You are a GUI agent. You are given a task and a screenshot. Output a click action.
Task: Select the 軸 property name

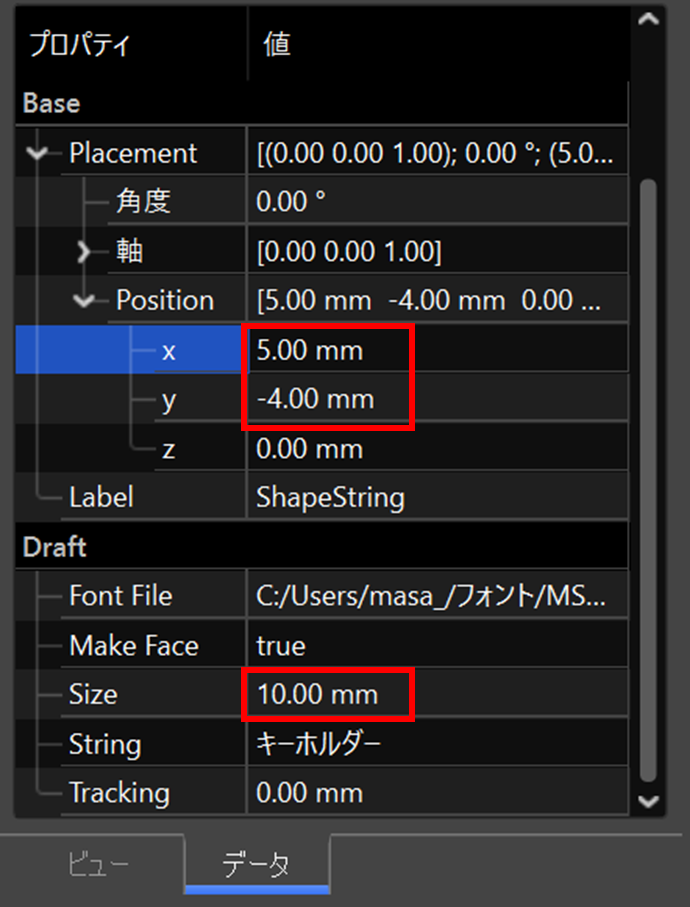[x=129, y=252]
